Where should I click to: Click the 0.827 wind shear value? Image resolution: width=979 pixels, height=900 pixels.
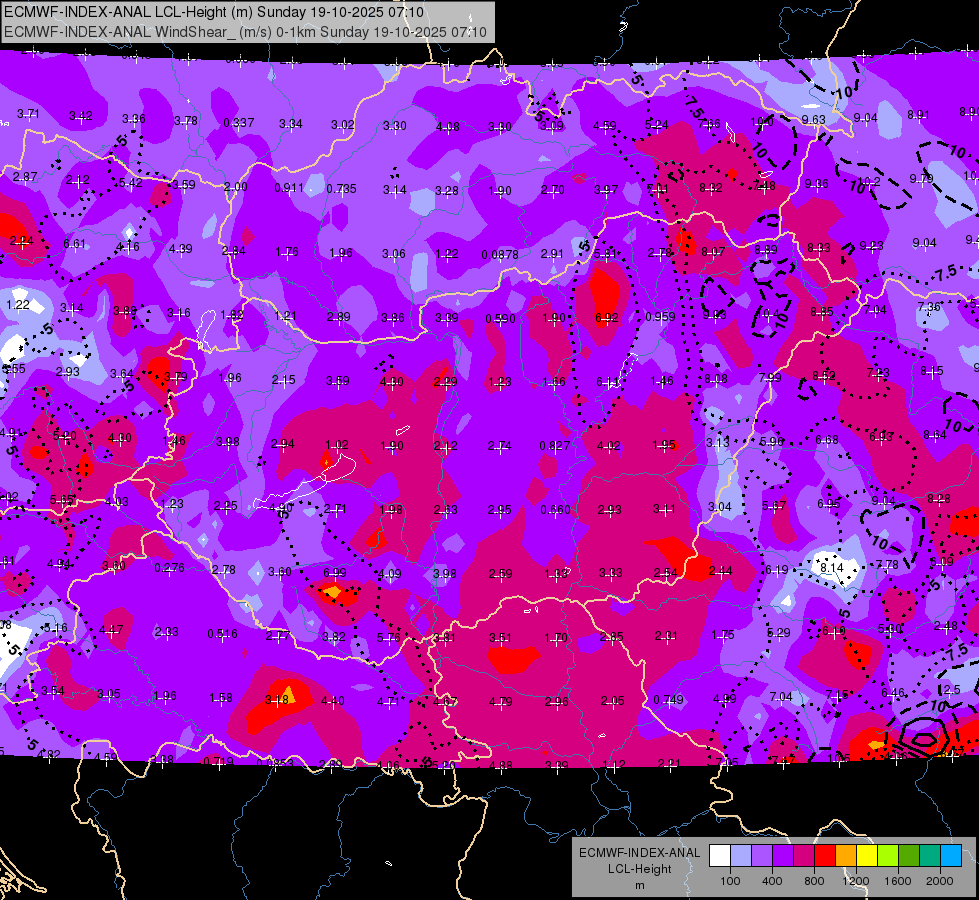554,445
